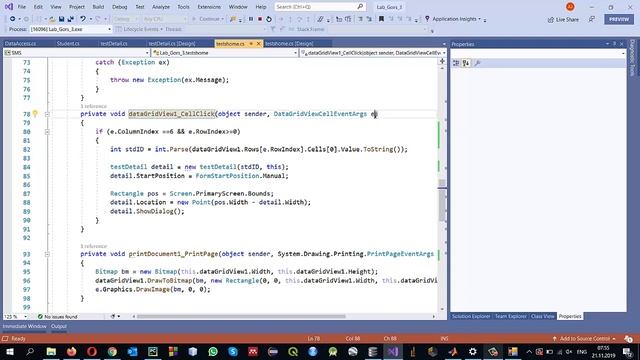The image size is (640, 360).
Task: Click the Application Insights pin icon
Action: 427,19
